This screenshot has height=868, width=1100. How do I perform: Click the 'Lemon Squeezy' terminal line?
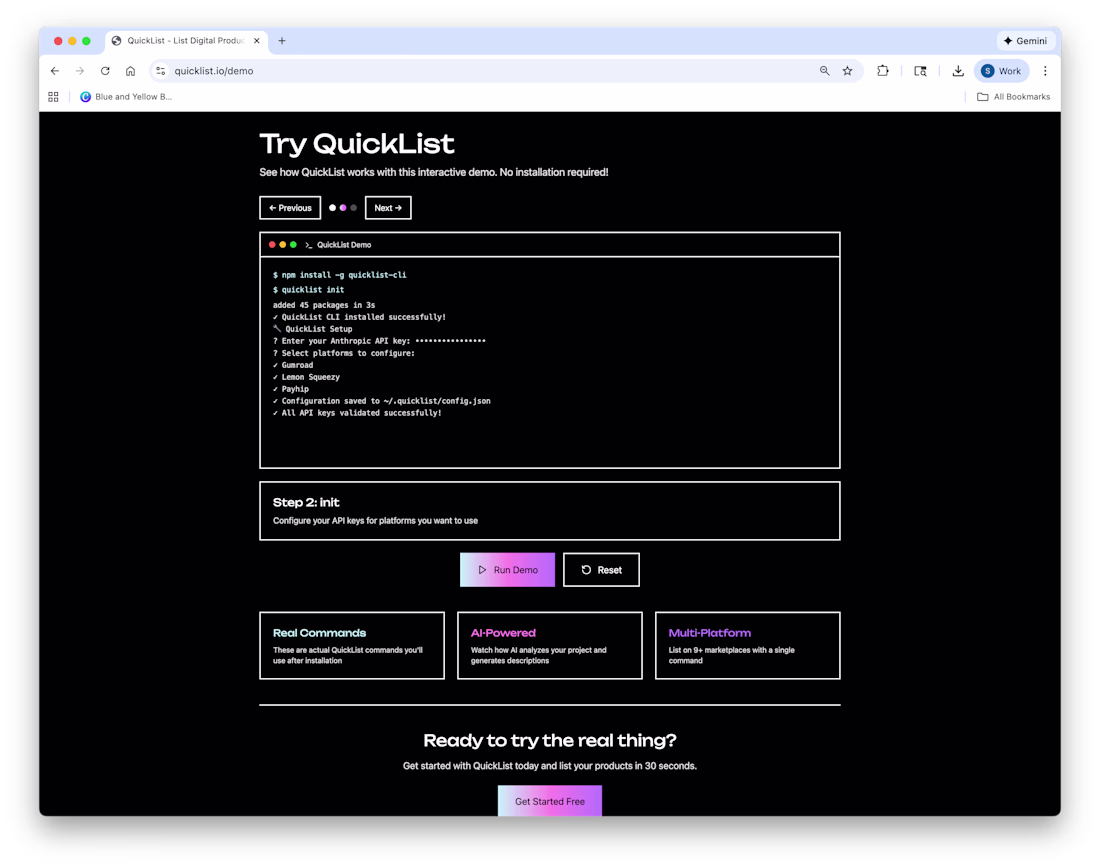[x=306, y=378]
